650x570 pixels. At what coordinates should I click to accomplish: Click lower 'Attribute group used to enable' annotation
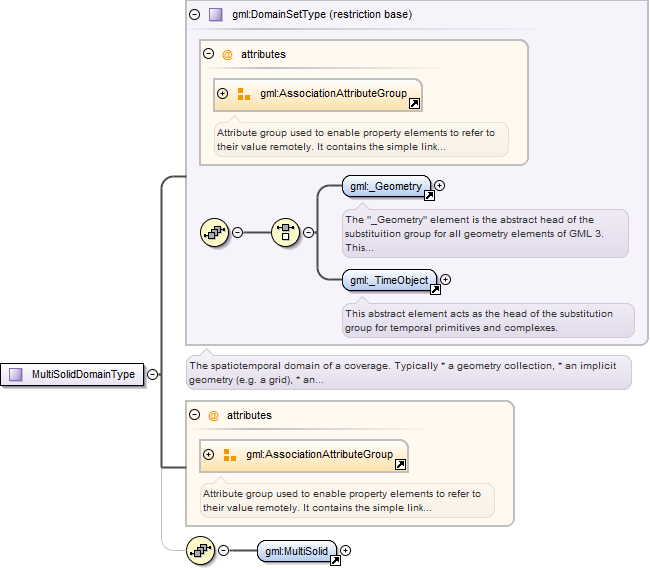[x=347, y=500]
